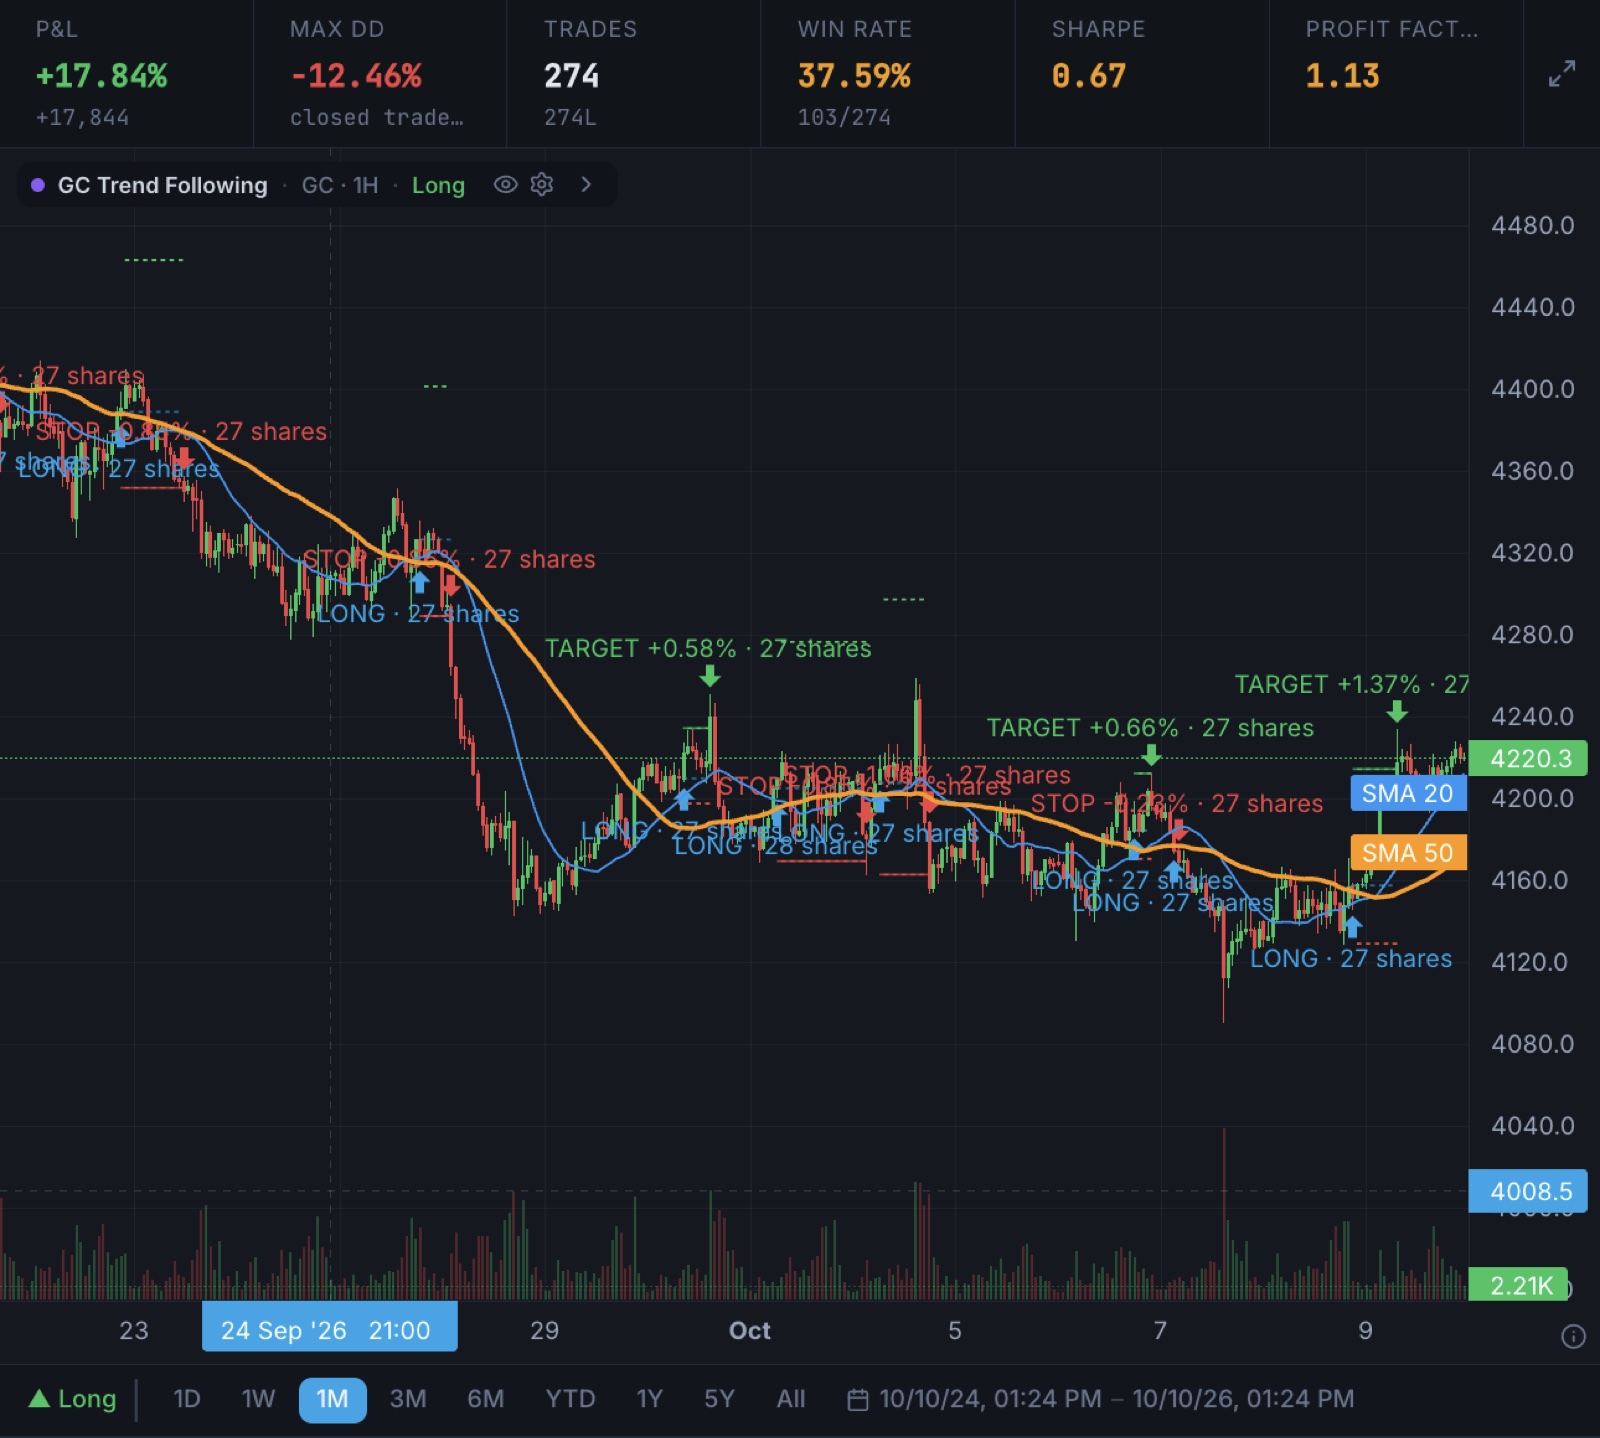1600x1438 pixels.
Task: Click the P&L +17.84% stat card
Action: [126, 73]
